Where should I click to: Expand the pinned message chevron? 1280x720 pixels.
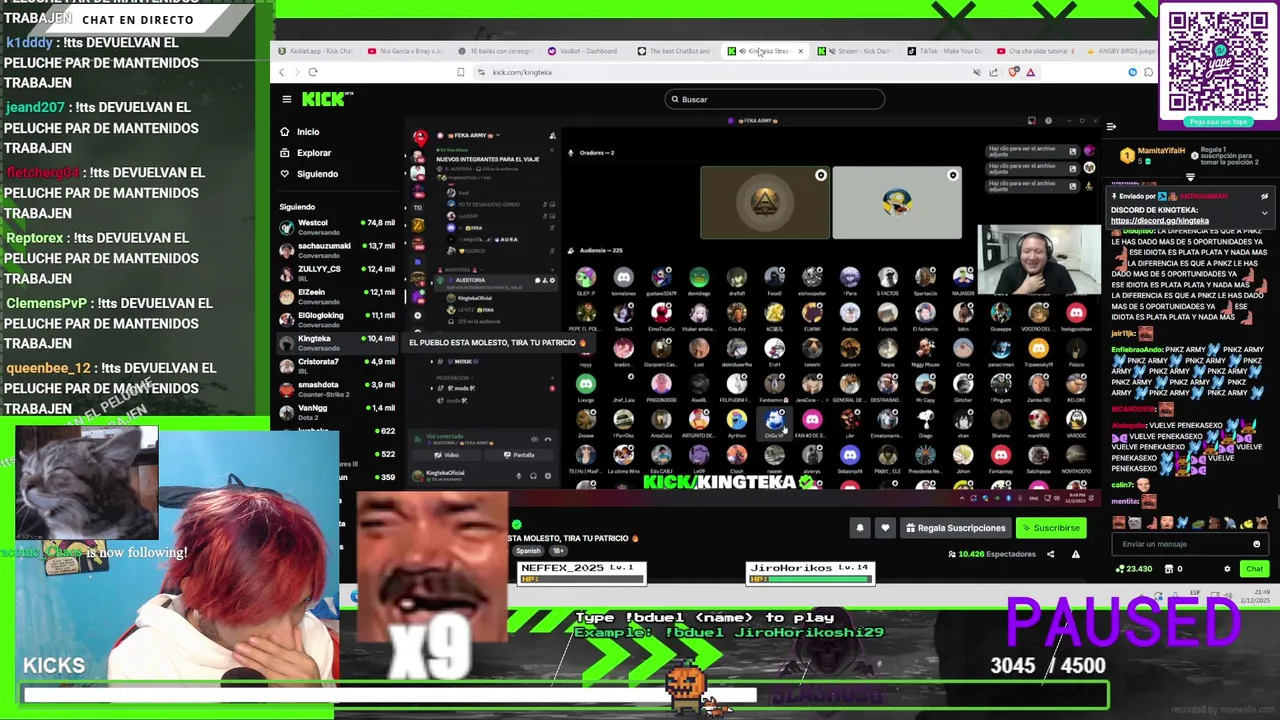click(1264, 212)
